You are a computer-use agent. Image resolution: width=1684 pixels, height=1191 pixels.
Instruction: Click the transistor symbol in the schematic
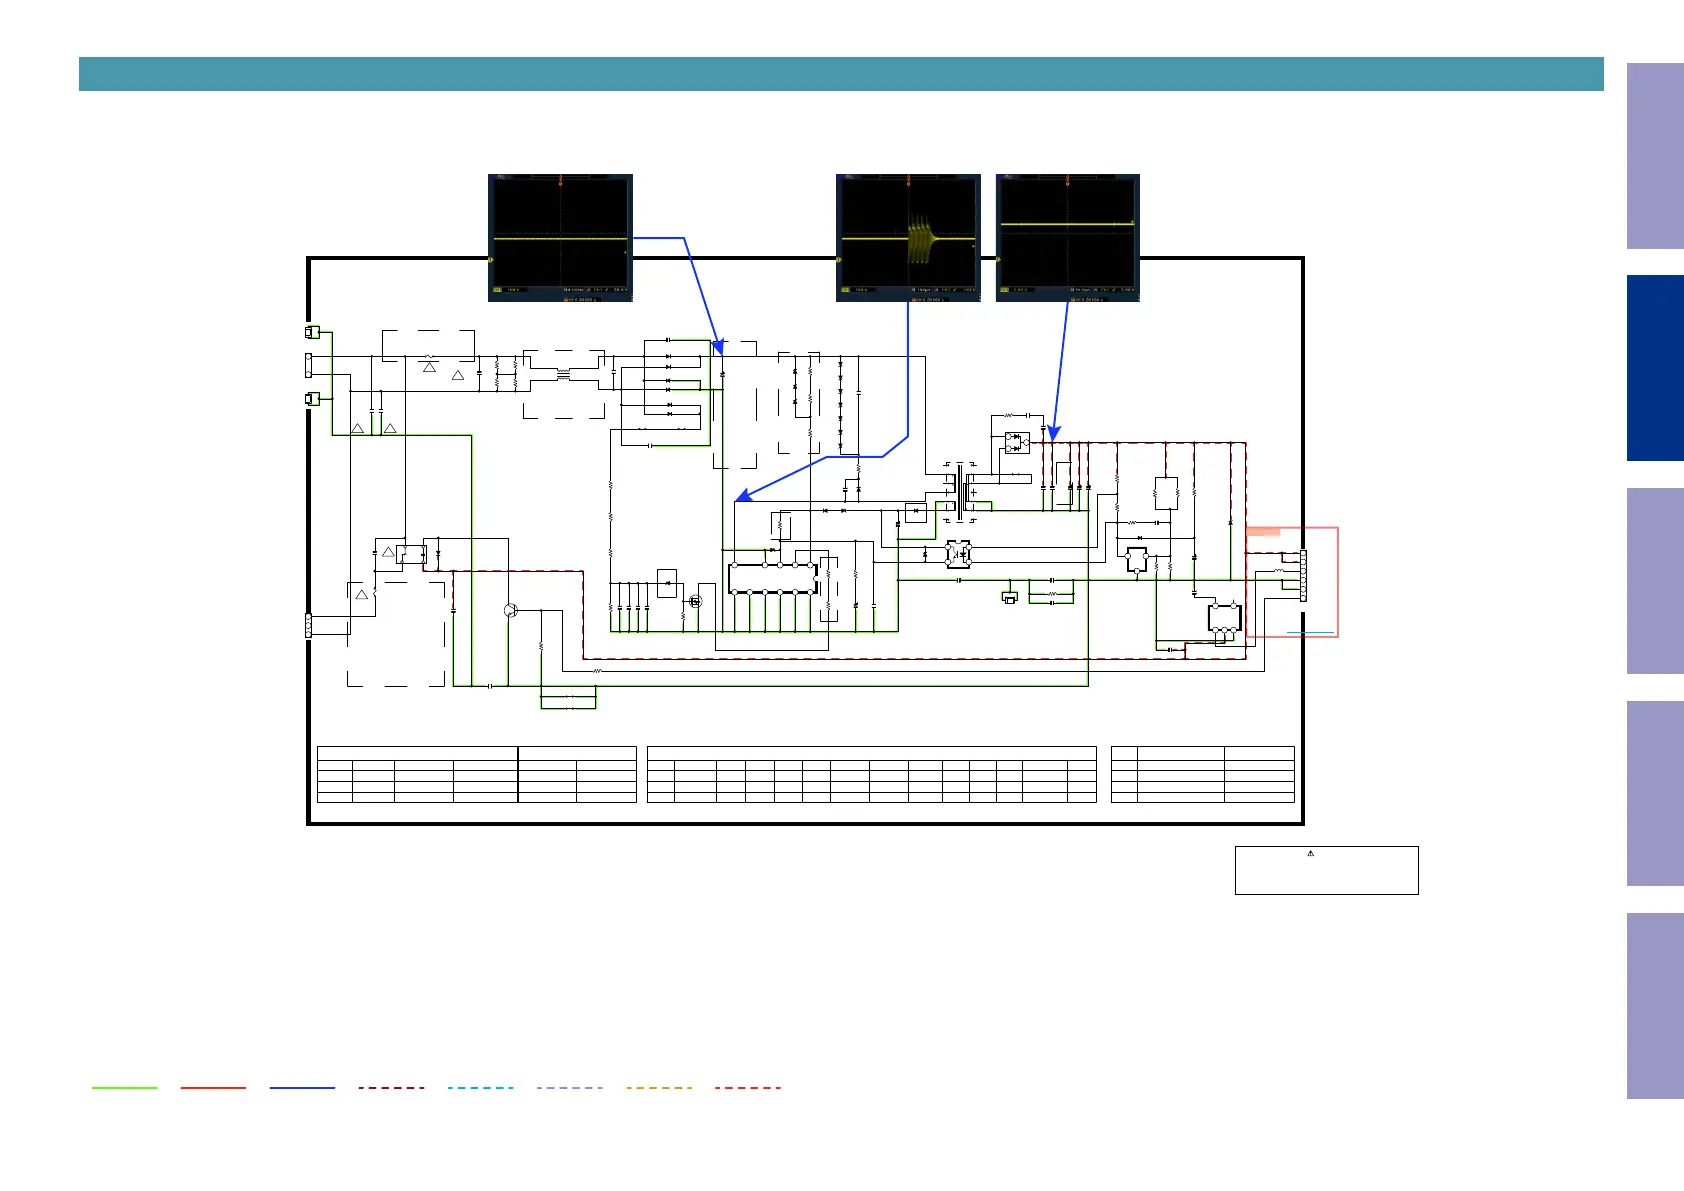tap(511, 610)
